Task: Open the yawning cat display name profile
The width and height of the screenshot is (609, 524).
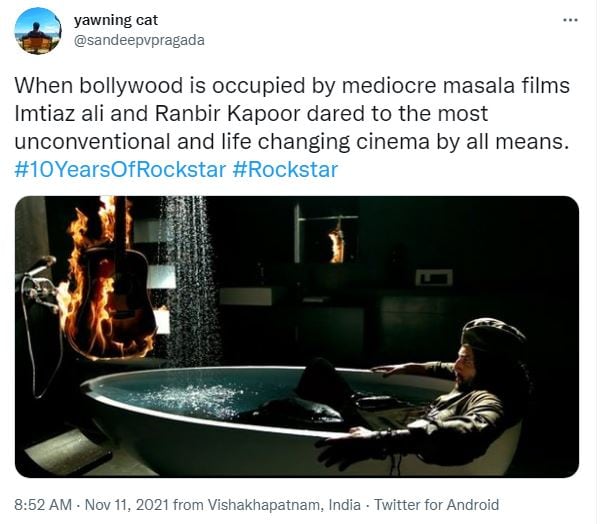Action: click(x=116, y=21)
